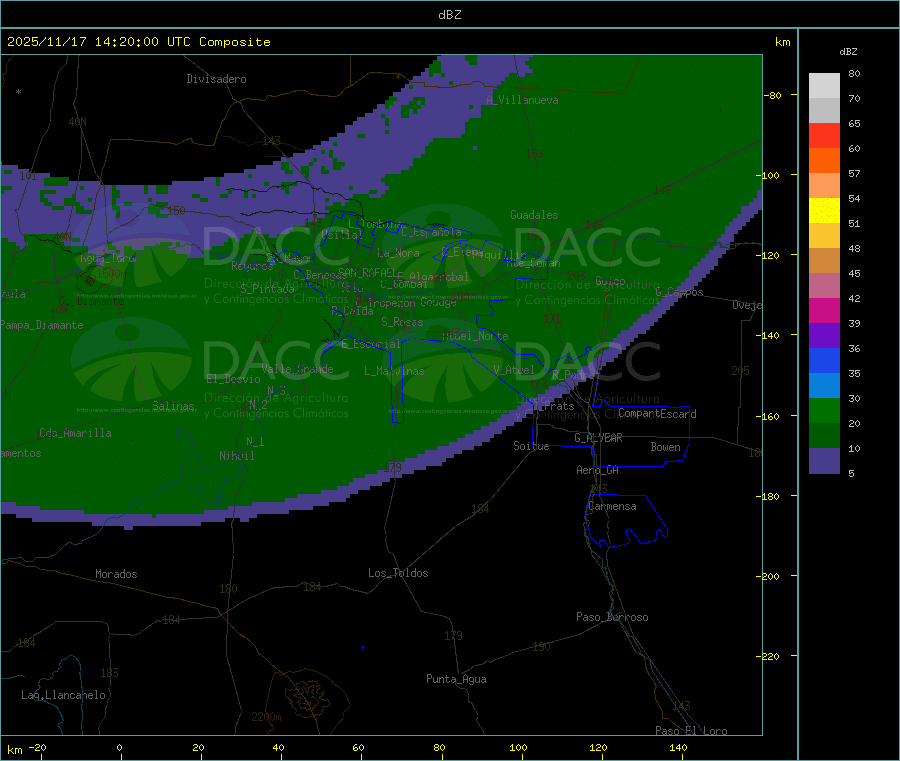Select the 5 dBZ purple legend swatch
Viewport: 900px width, 761px height.
(x=824, y=461)
